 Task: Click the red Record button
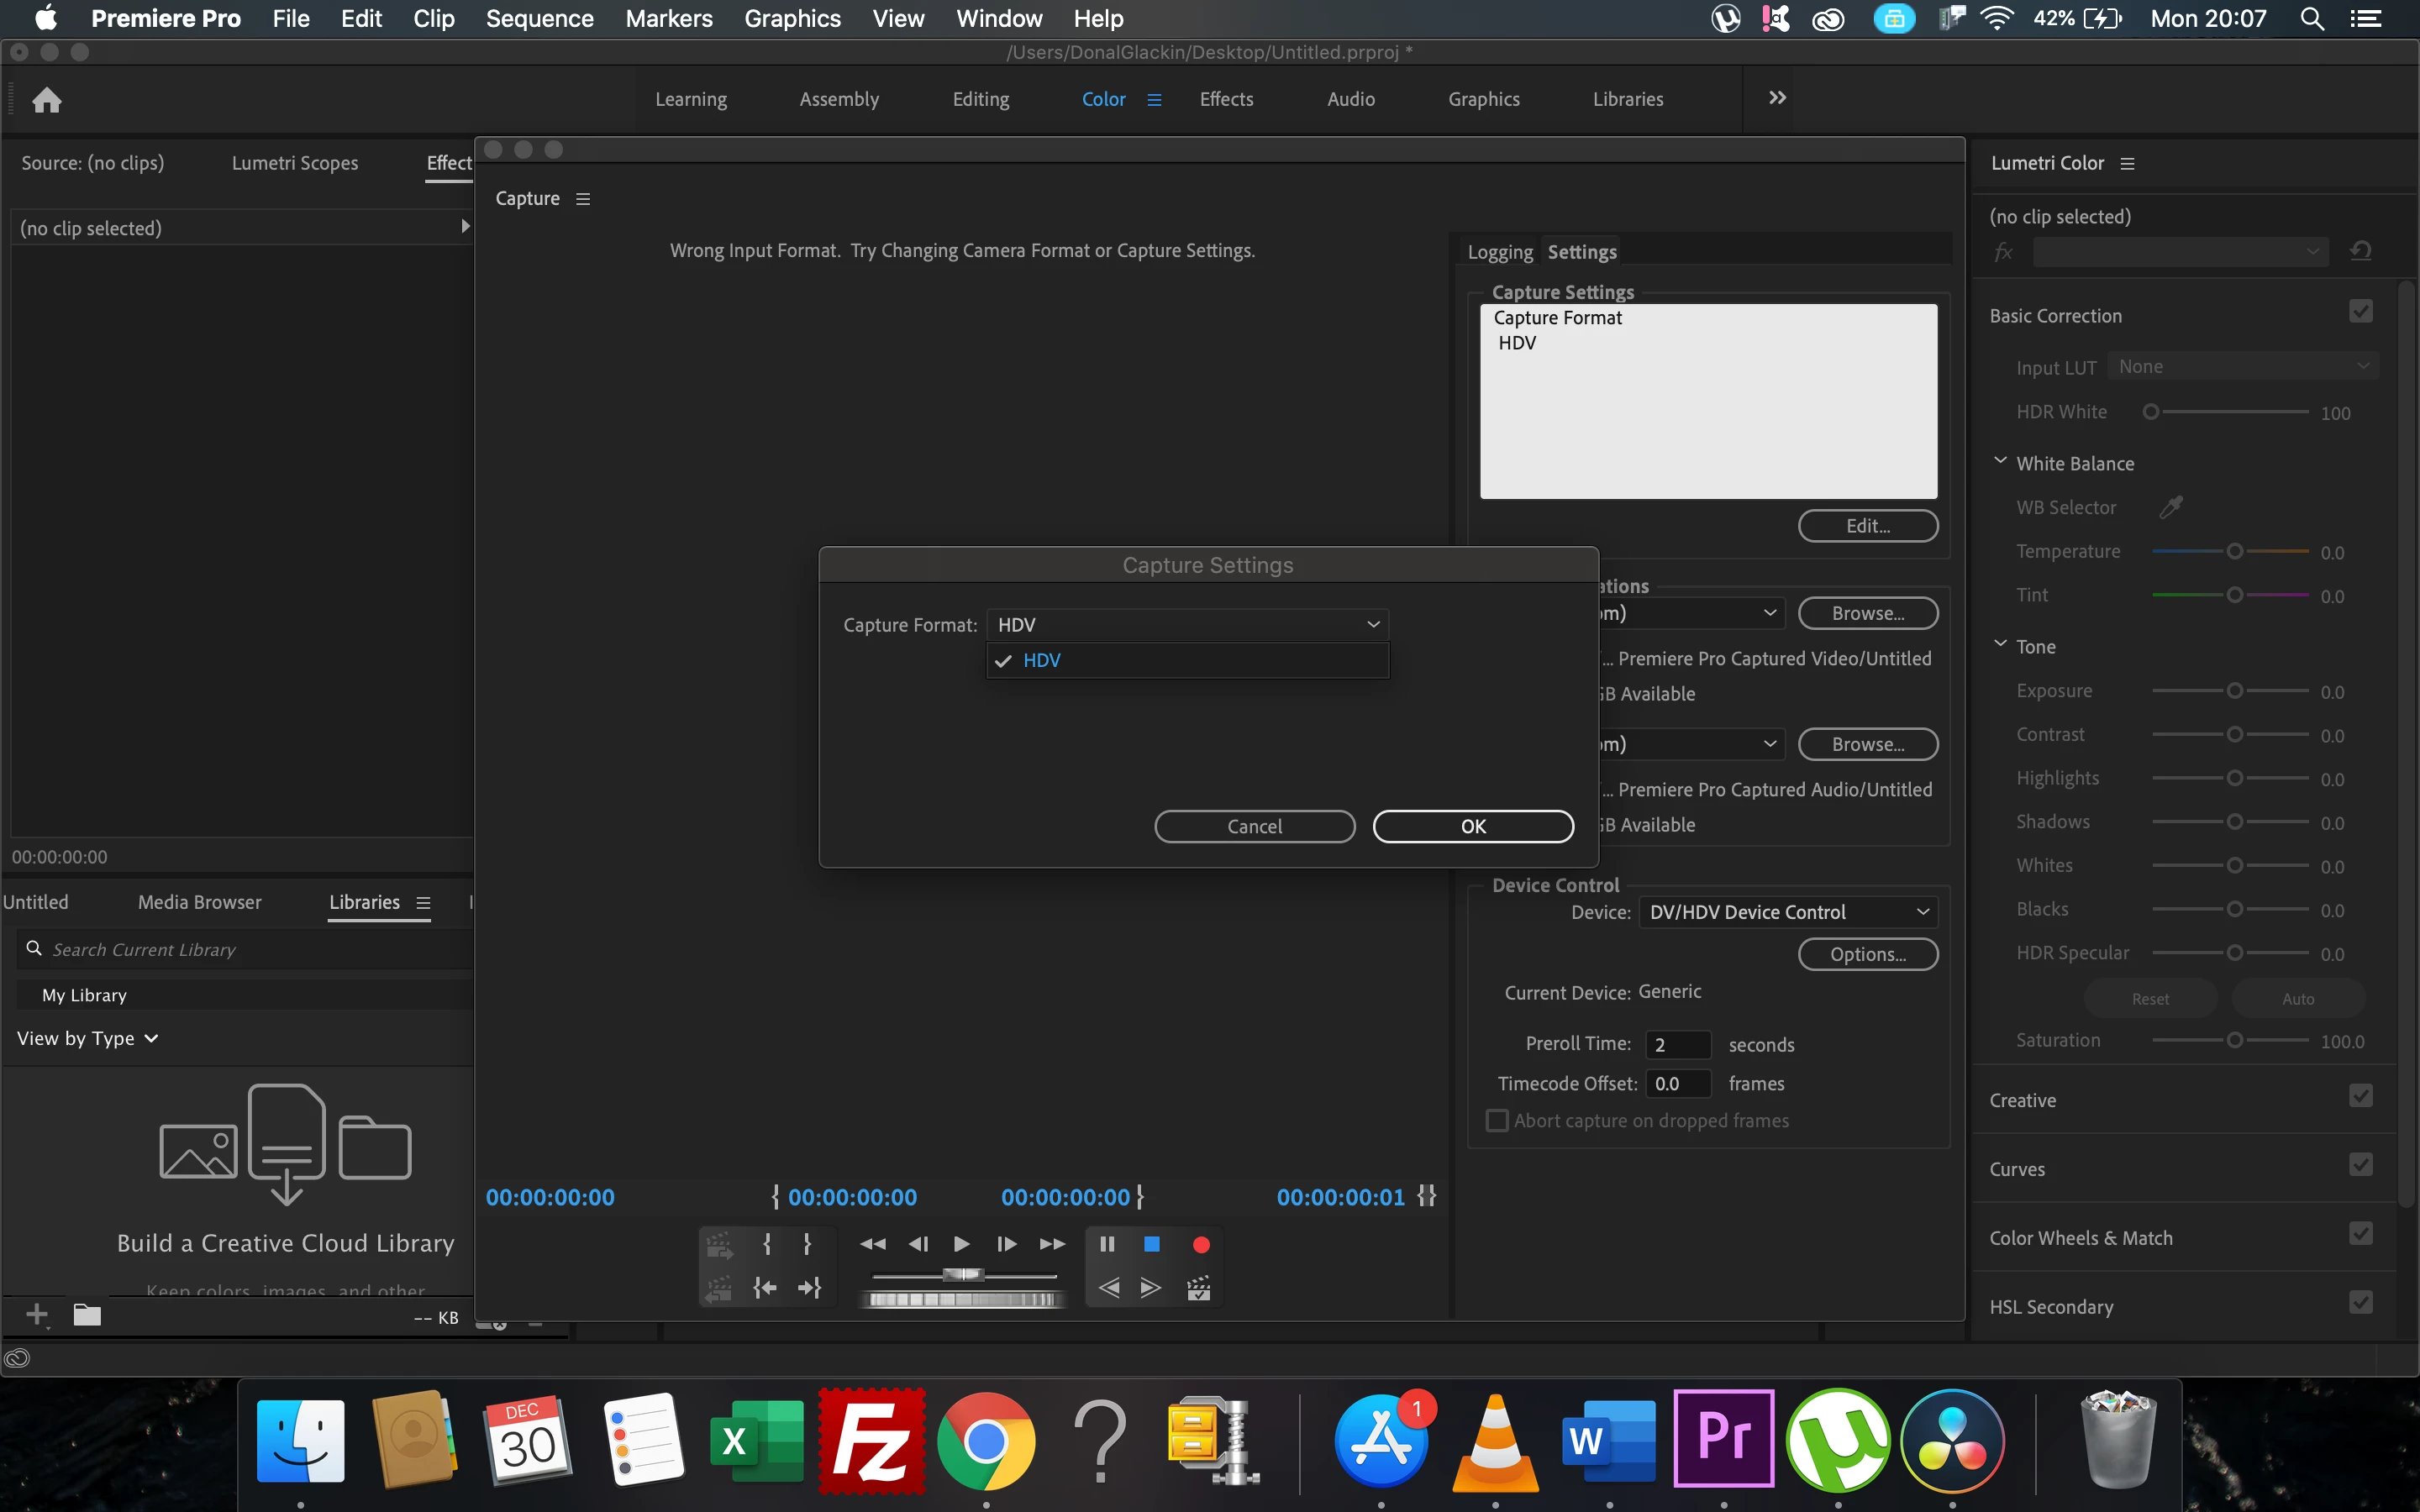tap(1201, 1244)
